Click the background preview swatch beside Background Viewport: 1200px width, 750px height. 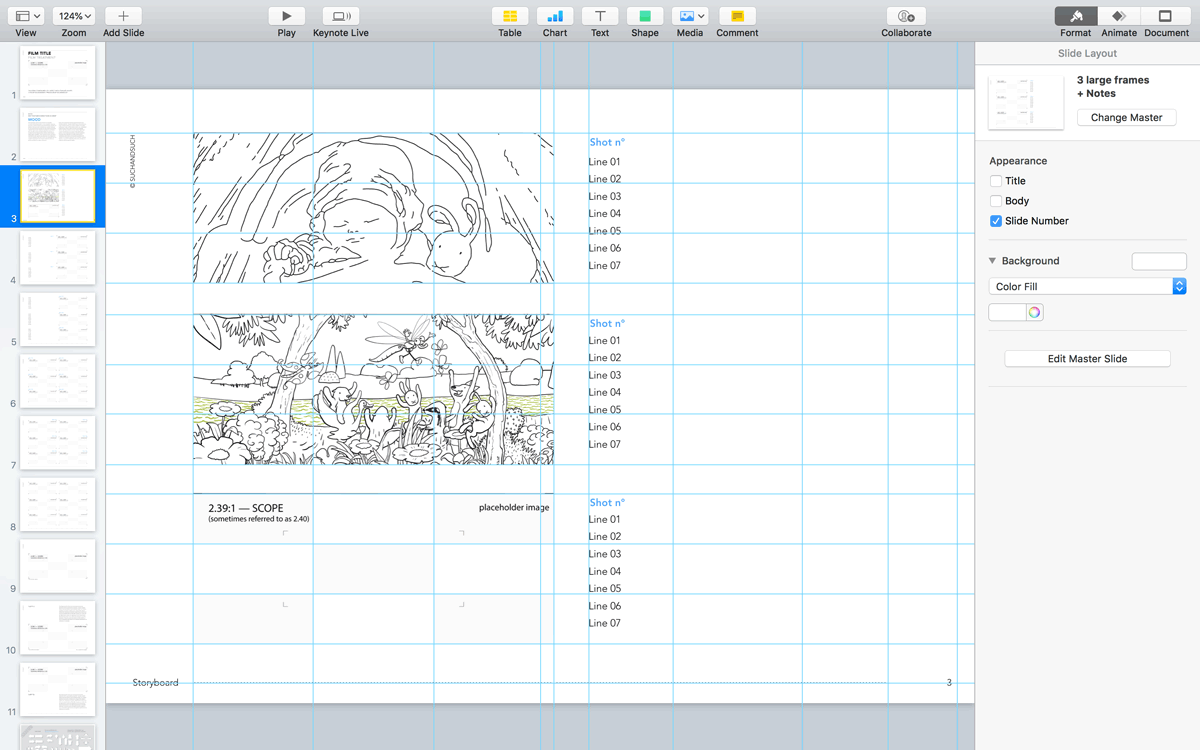(1159, 261)
